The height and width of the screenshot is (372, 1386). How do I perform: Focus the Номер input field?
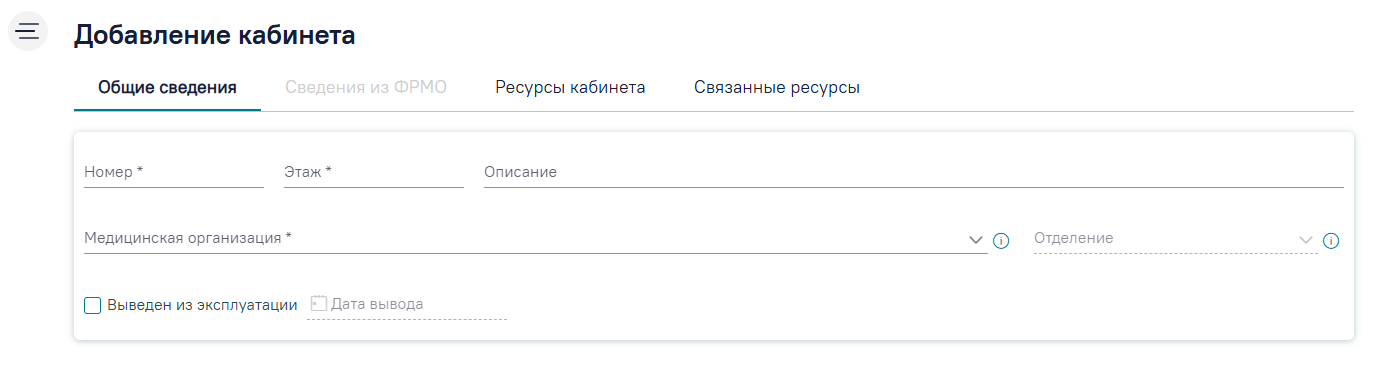[x=174, y=172]
